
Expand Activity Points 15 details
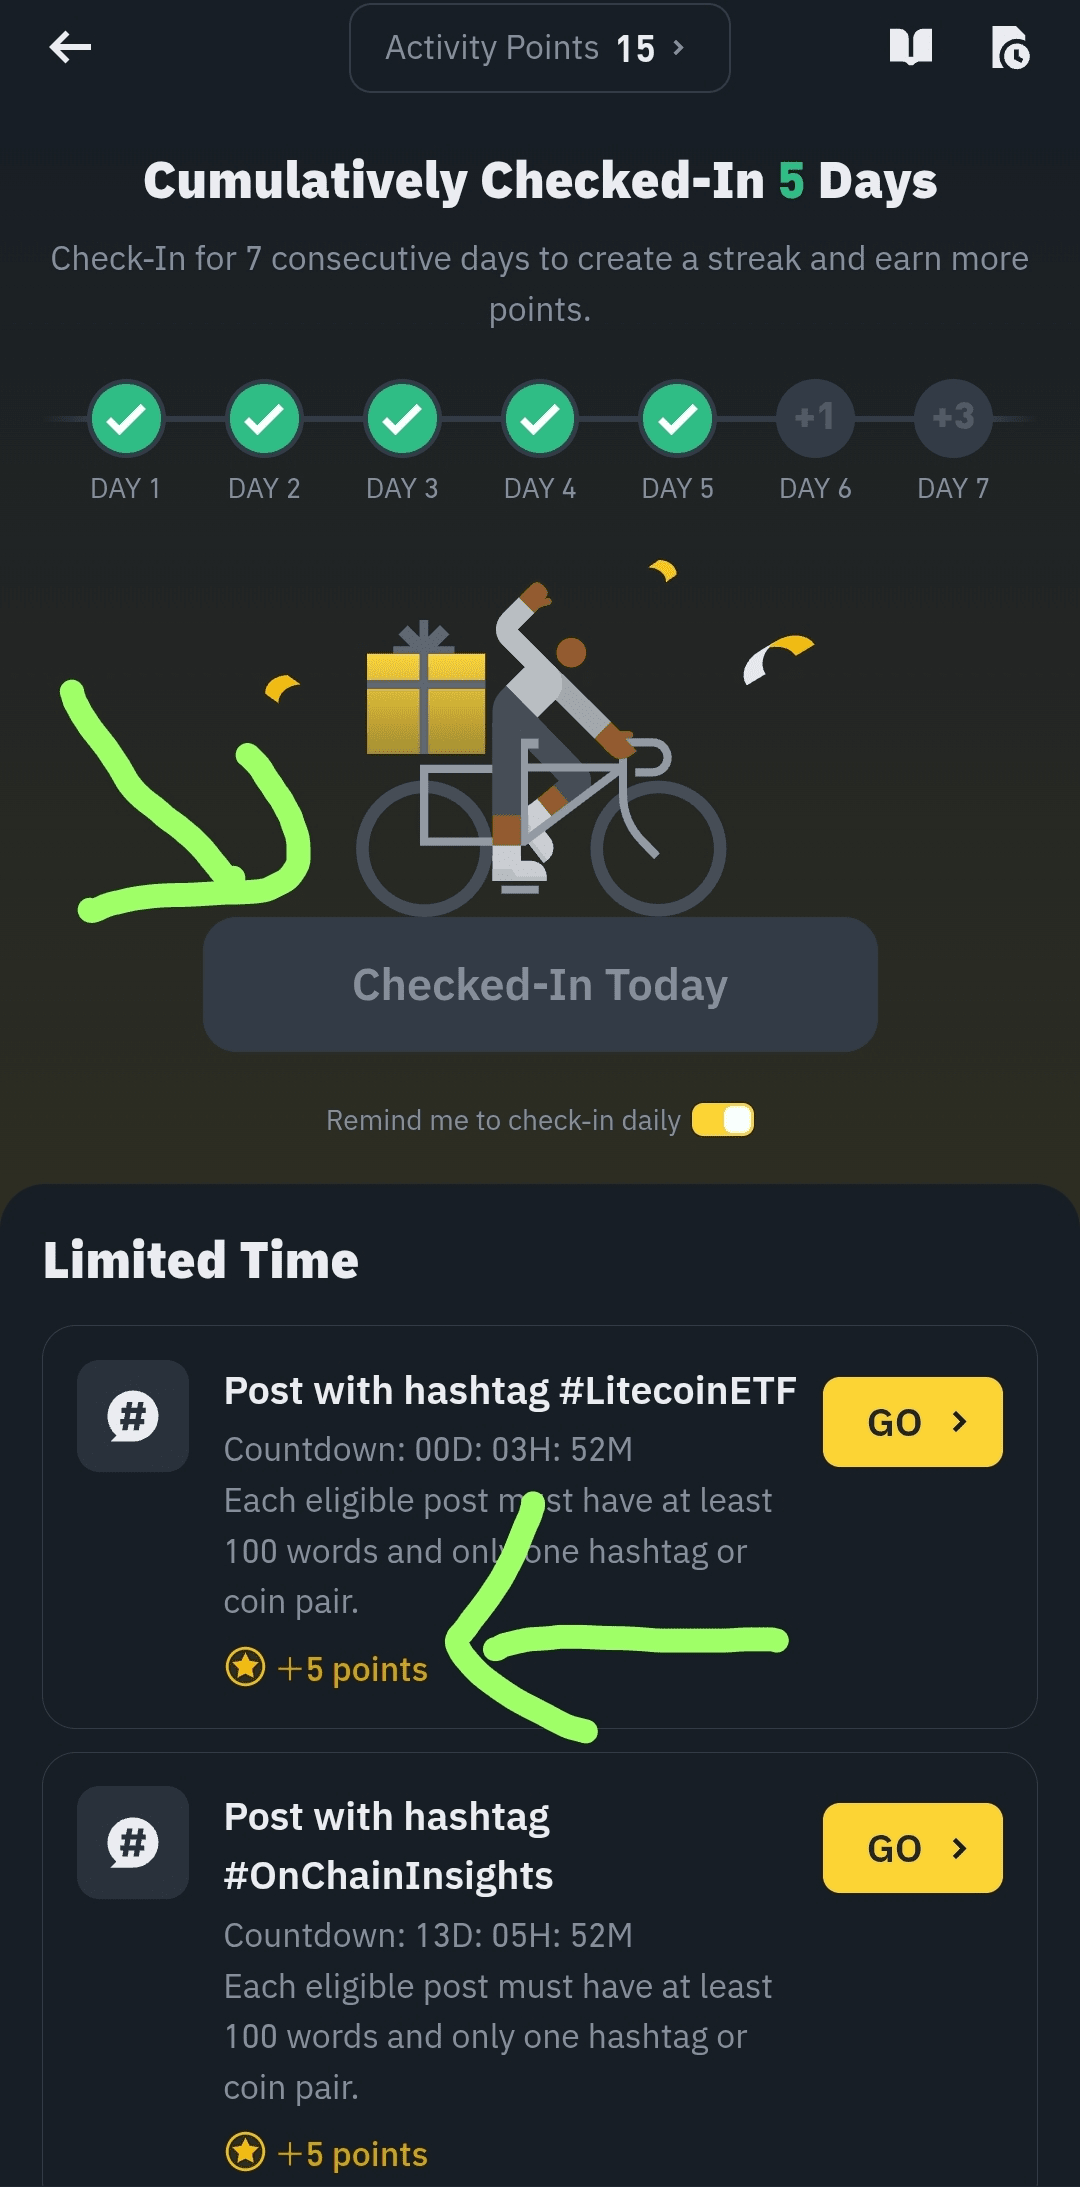pyautogui.click(x=539, y=48)
